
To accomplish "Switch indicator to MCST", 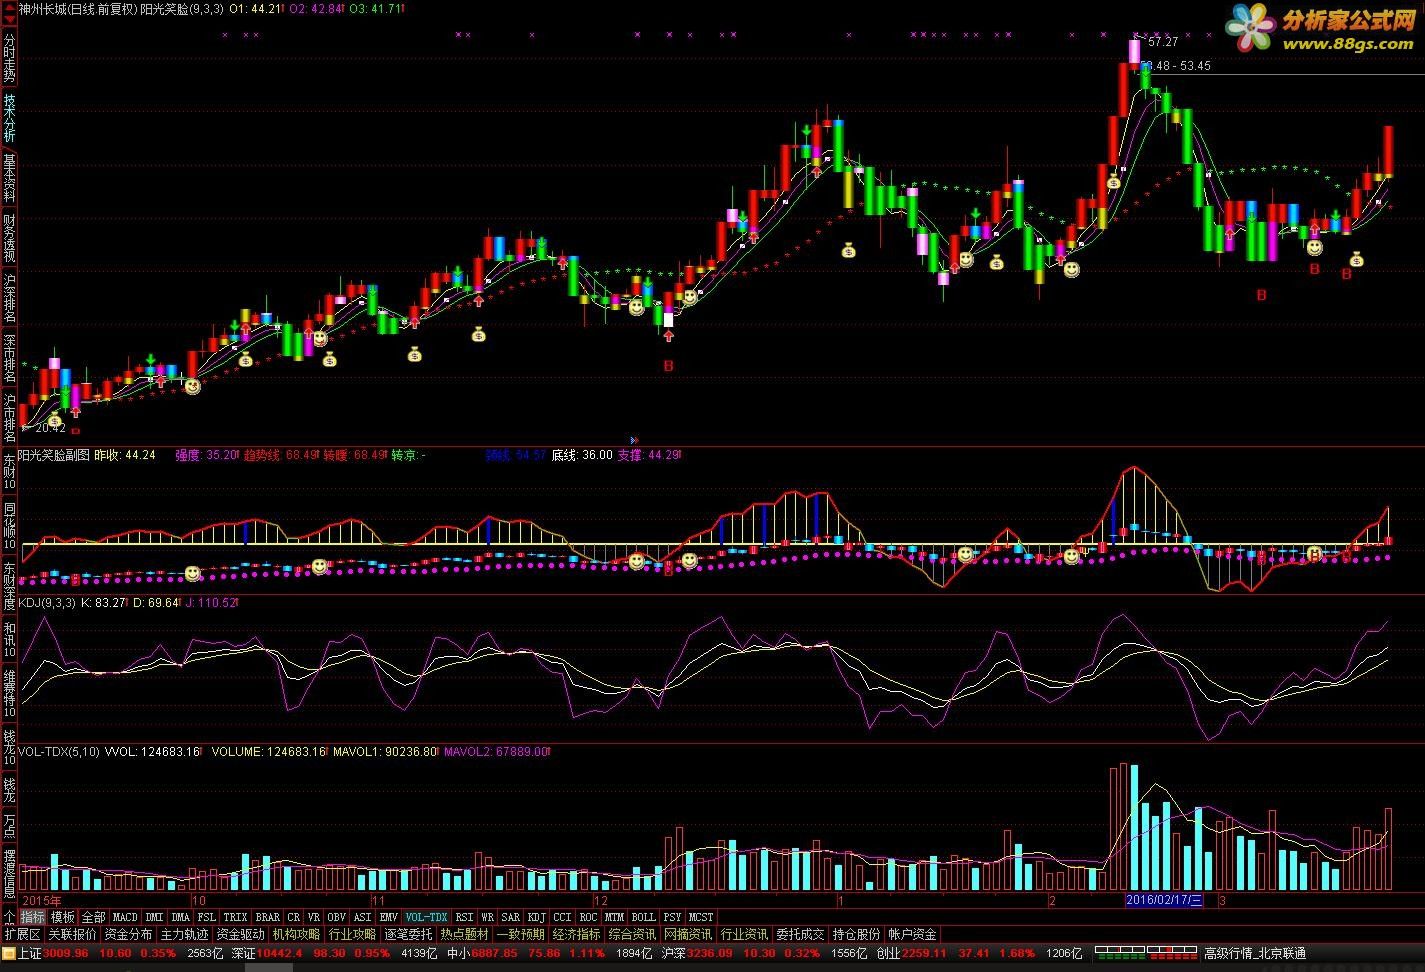I will (x=702, y=917).
